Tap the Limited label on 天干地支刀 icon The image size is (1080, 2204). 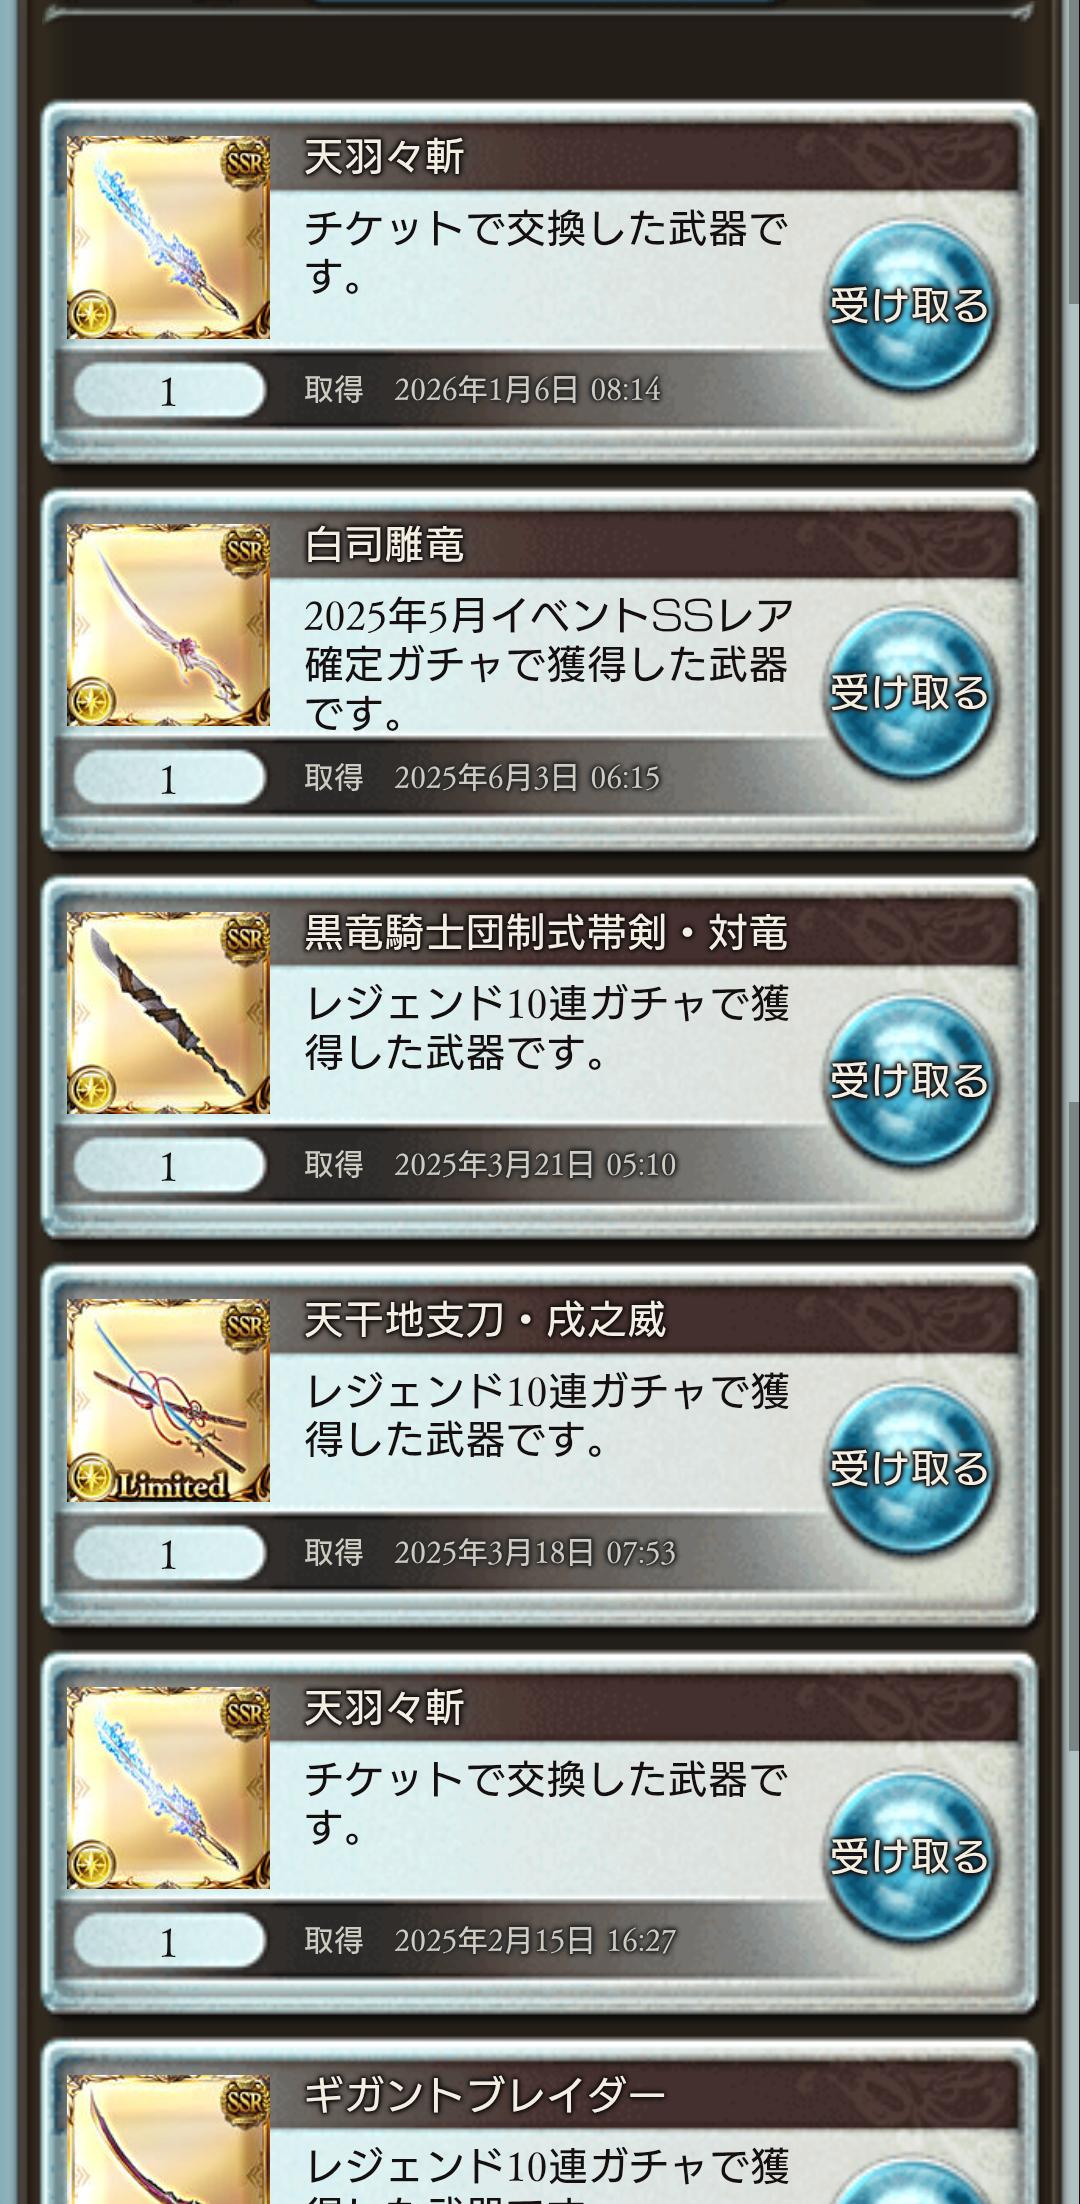[x=172, y=1485]
